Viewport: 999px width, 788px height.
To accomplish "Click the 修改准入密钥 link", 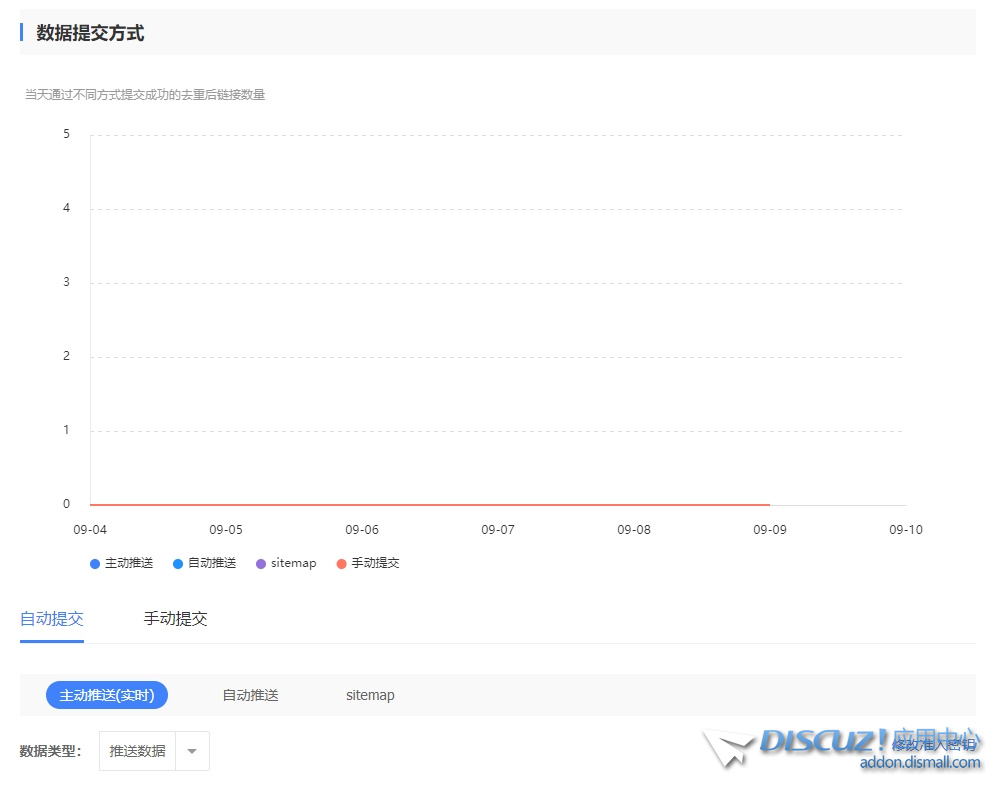I will [x=933, y=745].
